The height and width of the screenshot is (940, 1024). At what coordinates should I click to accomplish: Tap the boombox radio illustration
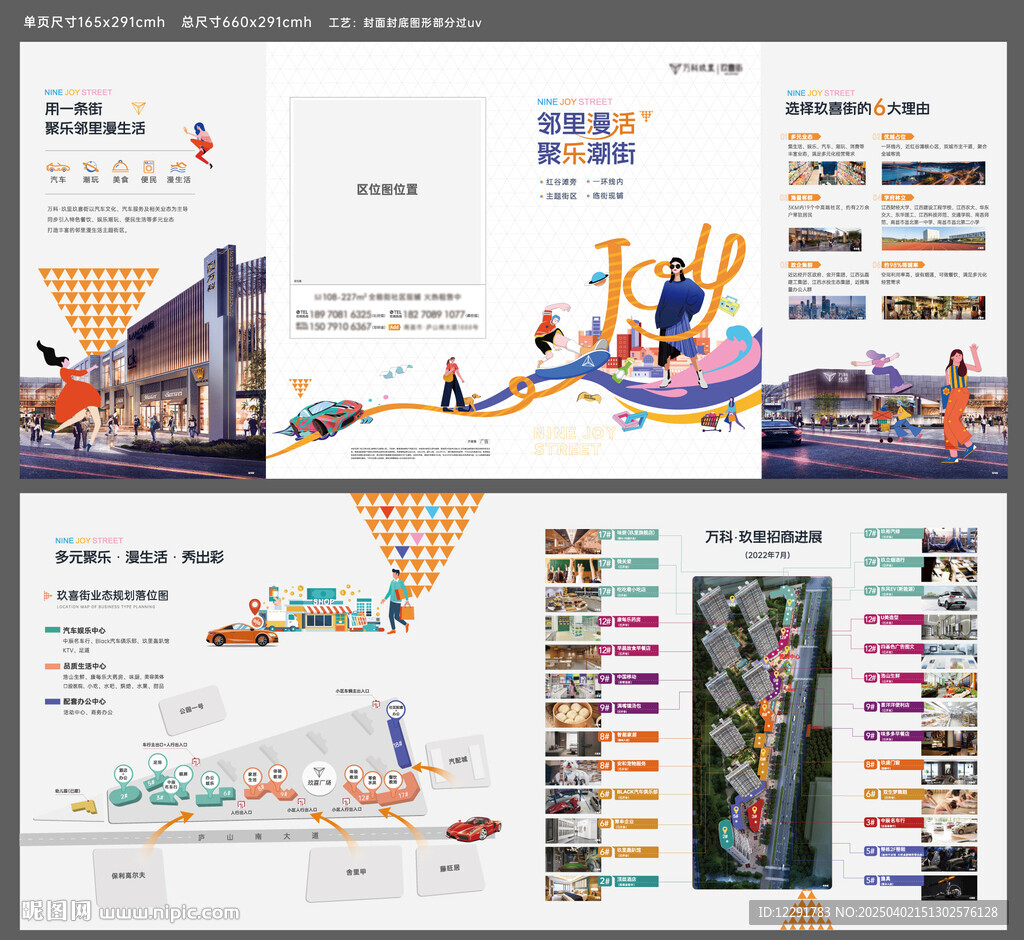(728, 305)
